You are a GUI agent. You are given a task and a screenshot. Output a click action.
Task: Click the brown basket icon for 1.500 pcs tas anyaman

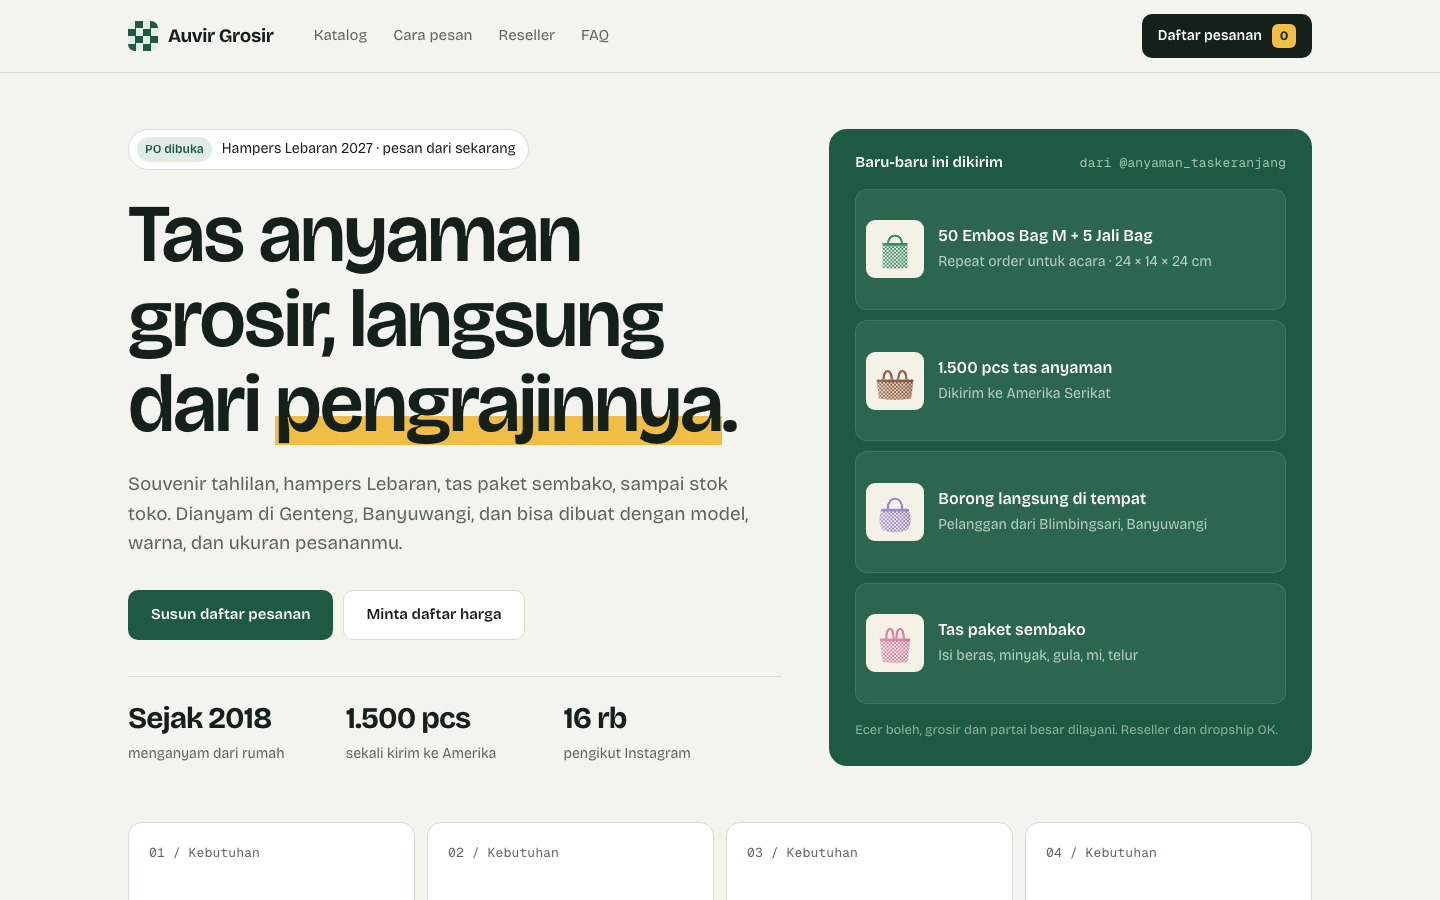coord(895,381)
